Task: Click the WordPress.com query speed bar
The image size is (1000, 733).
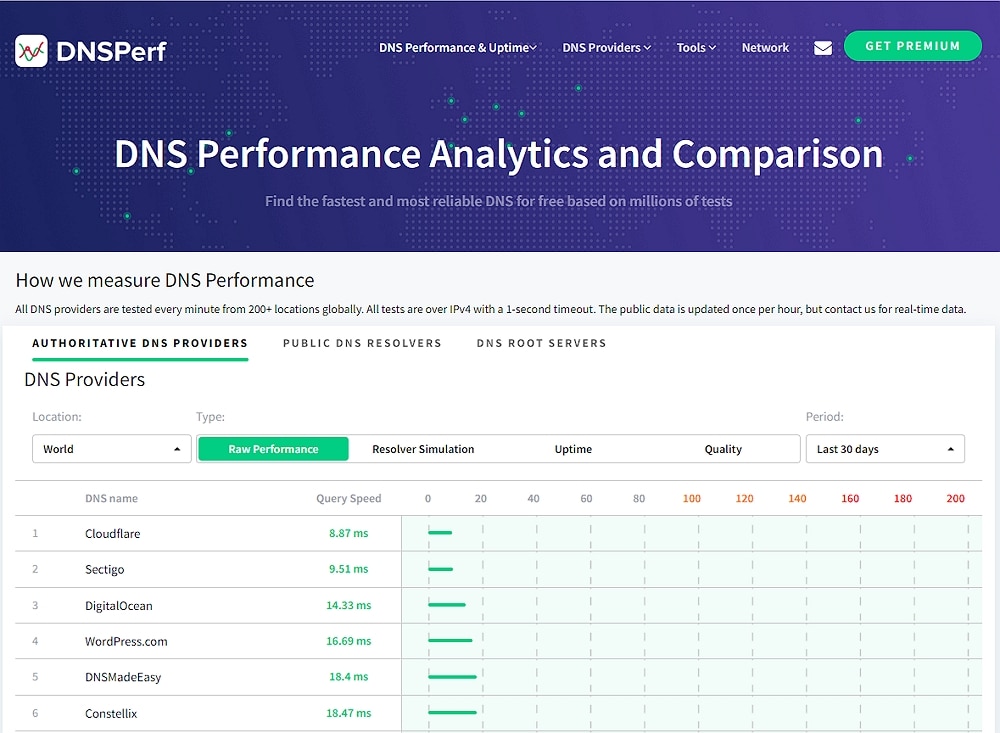Action: (450, 640)
